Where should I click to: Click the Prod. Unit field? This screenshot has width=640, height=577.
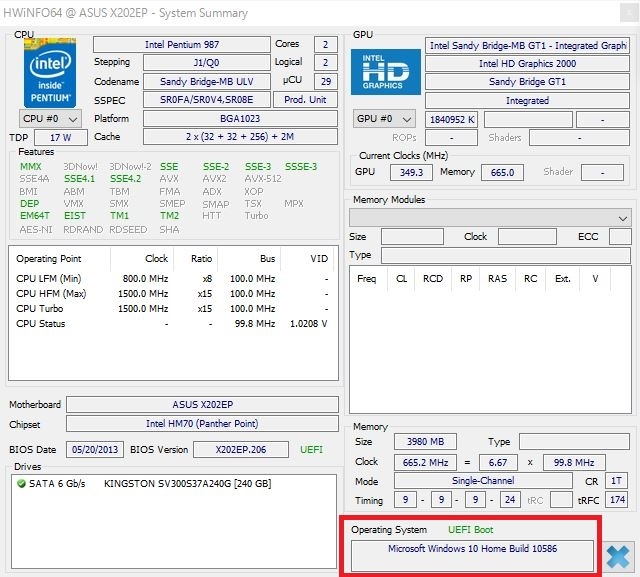tap(305, 100)
